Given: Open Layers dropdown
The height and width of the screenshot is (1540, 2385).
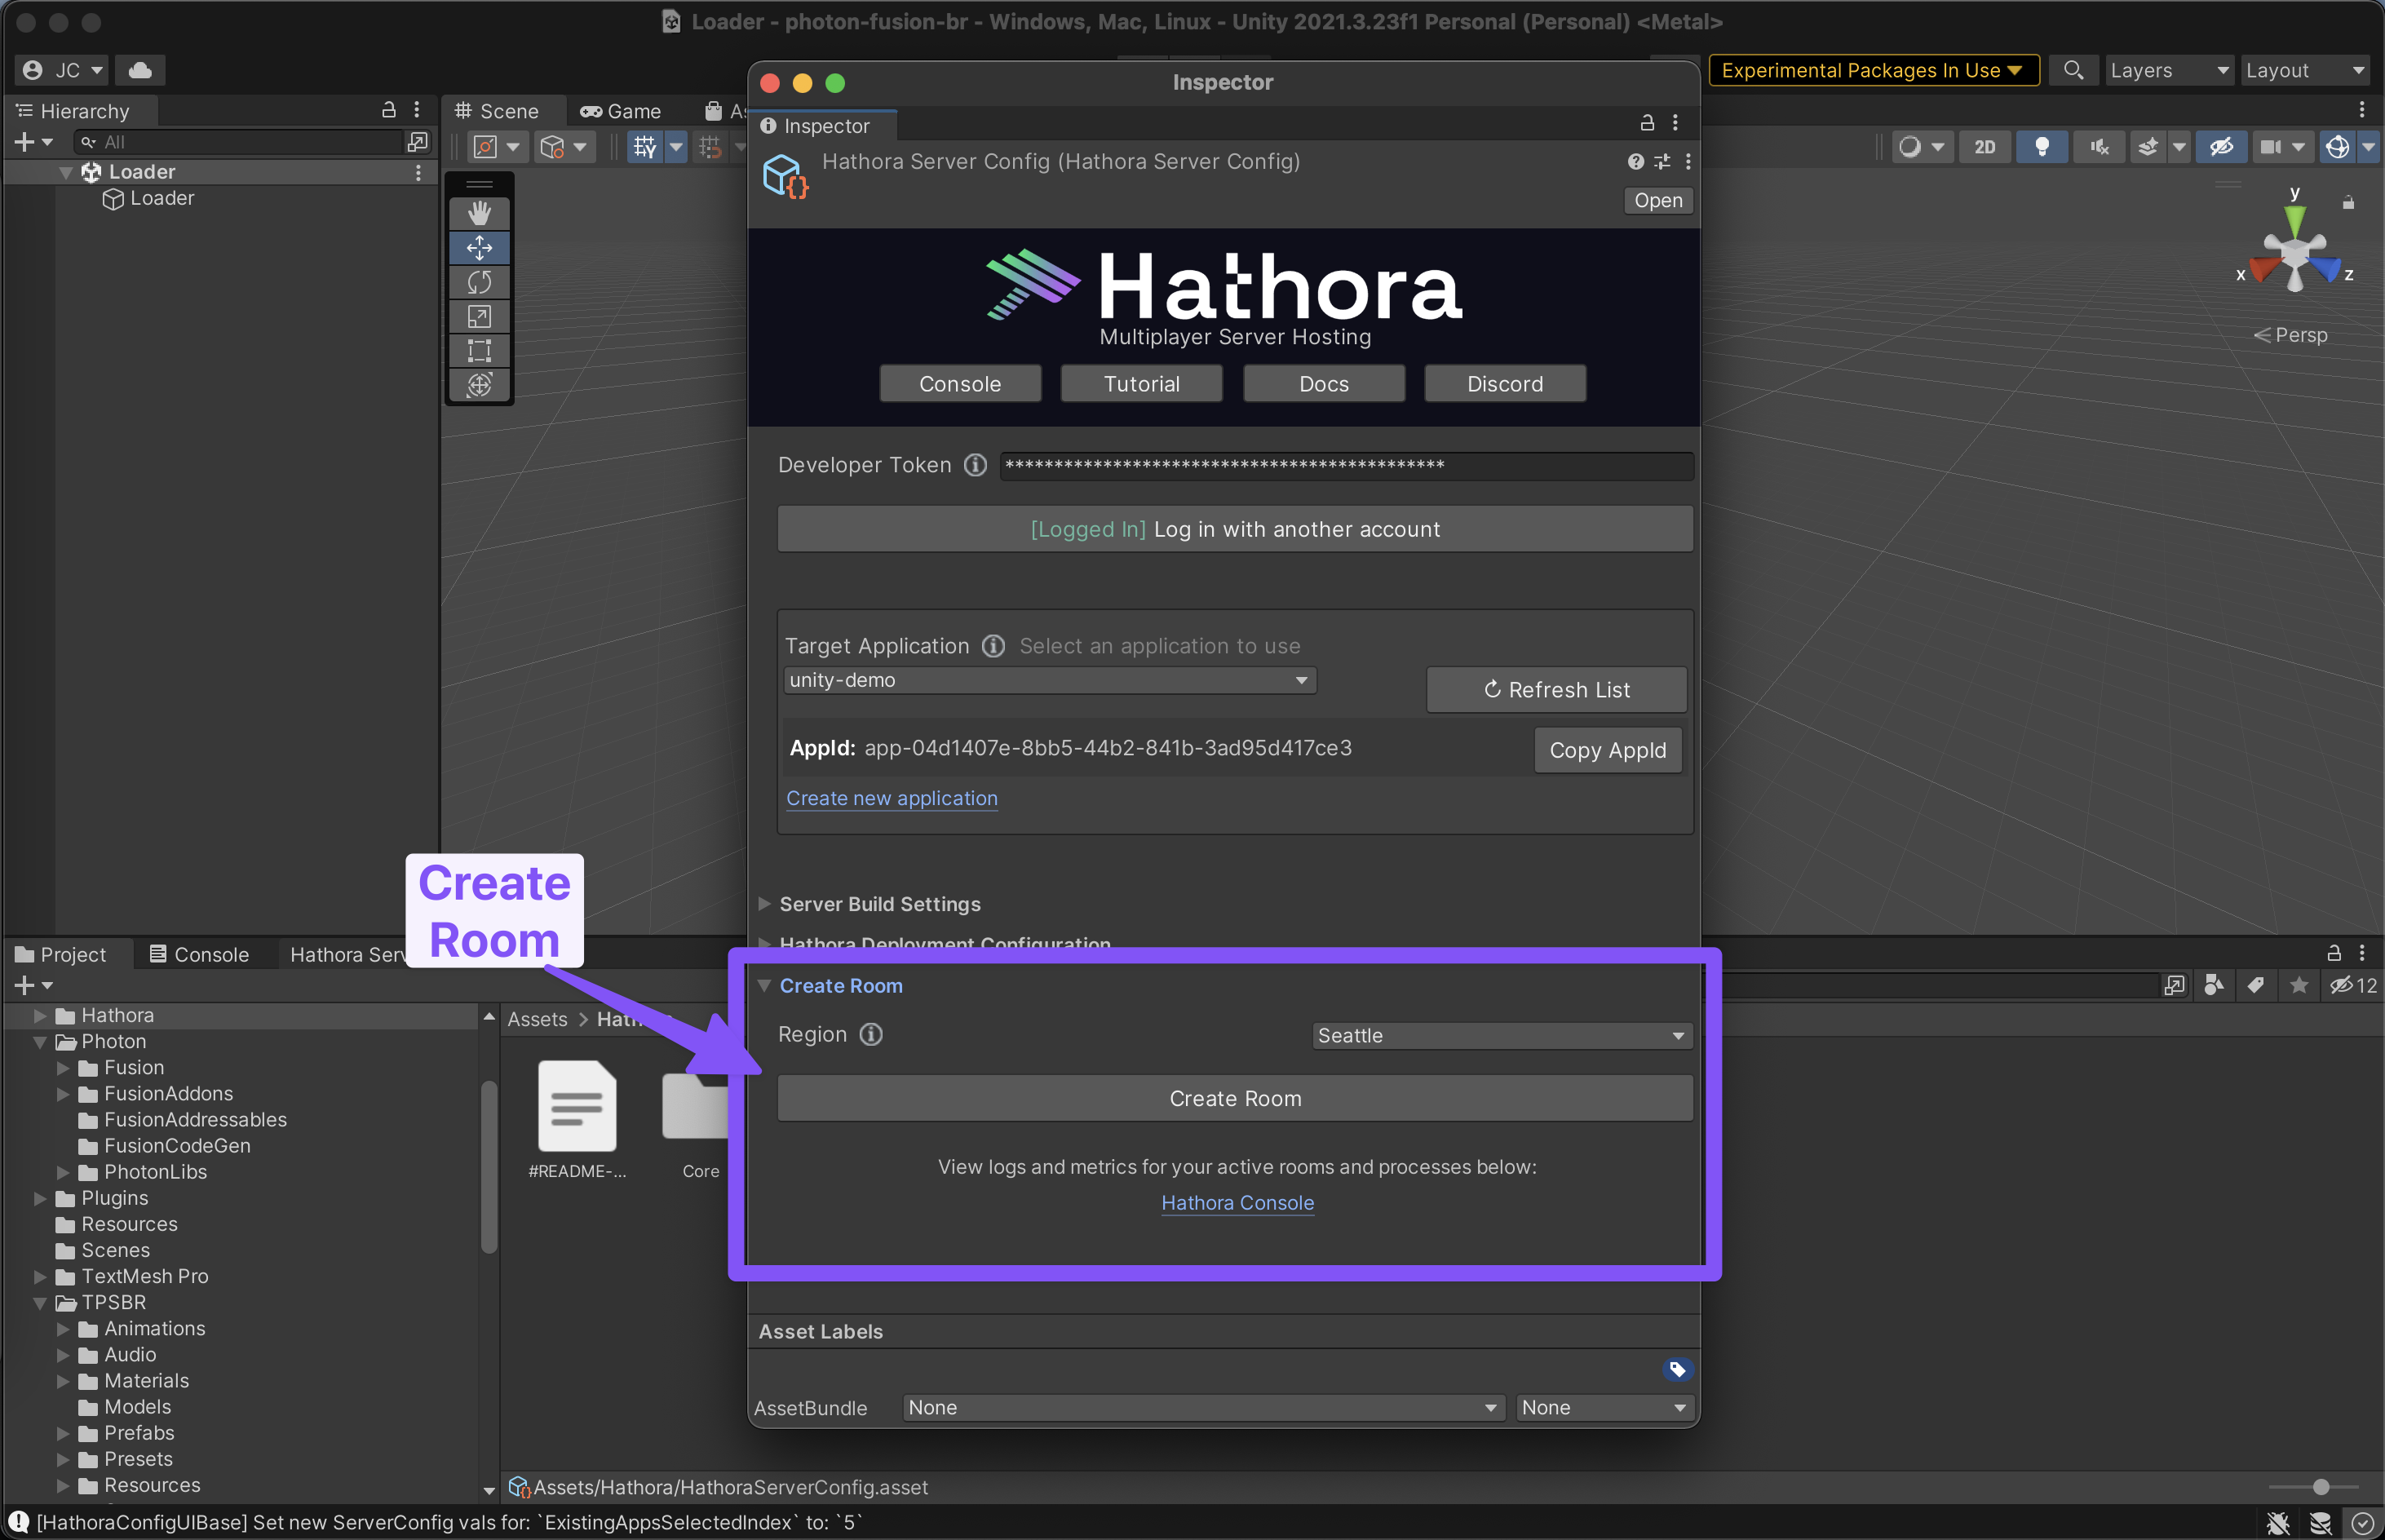Looking at the screenshot, I should (2168, 70).
